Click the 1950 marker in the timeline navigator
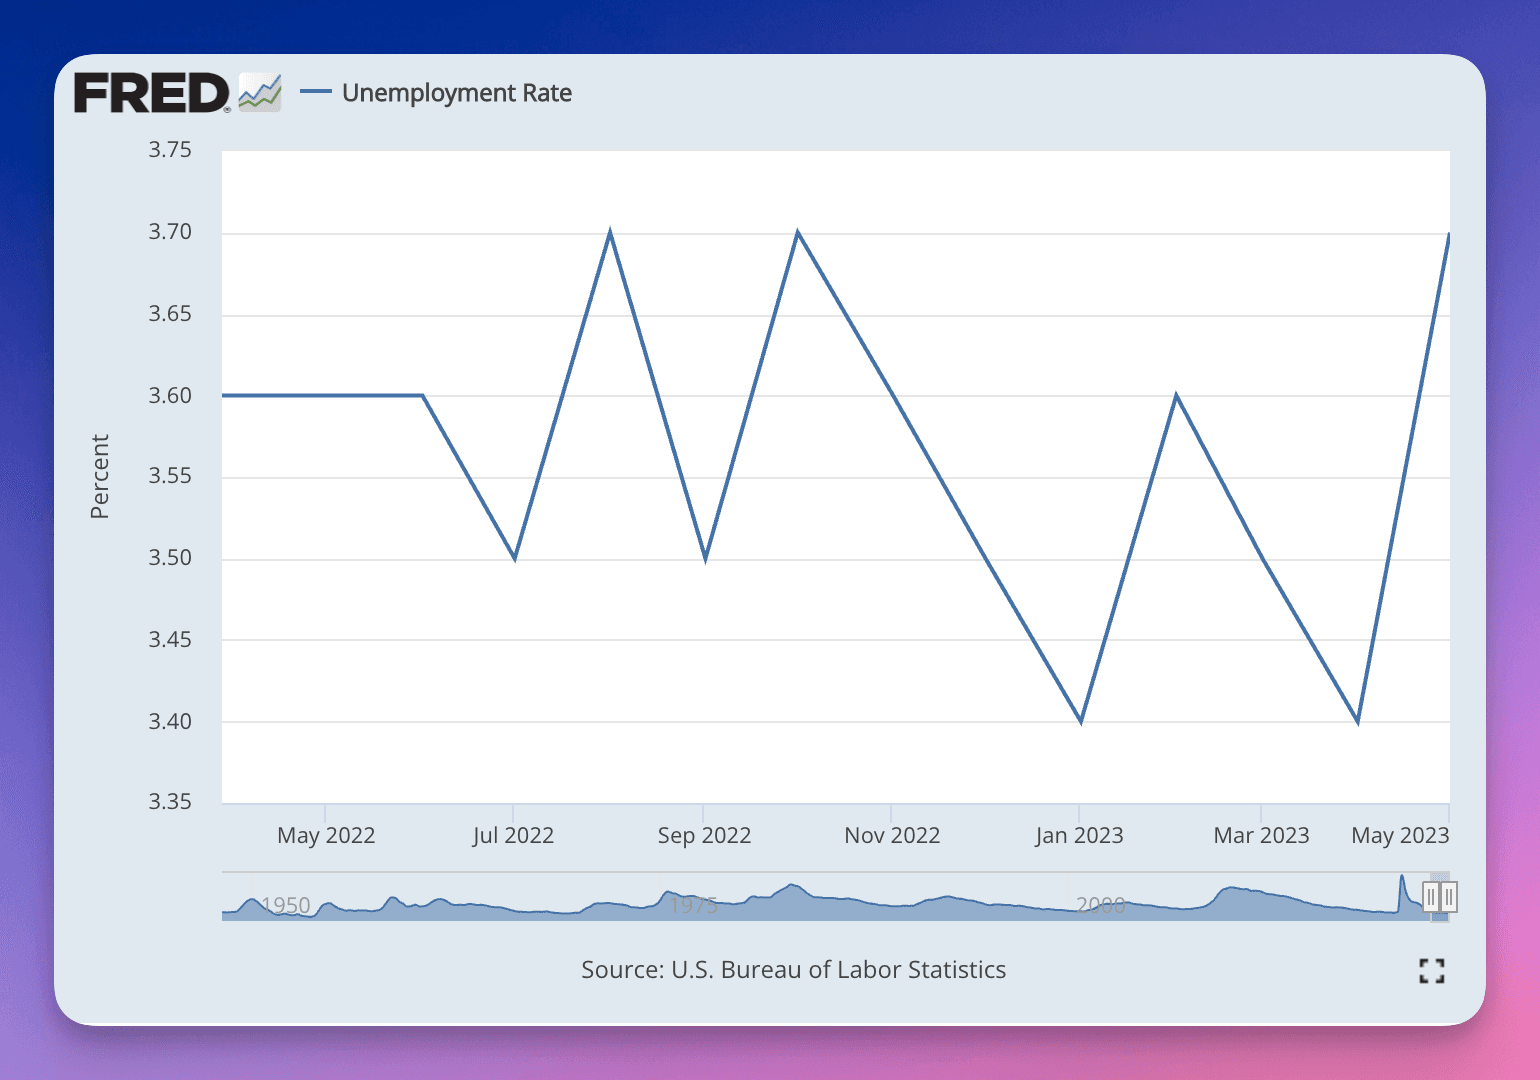Image resolution: width=1540 pixels, height=1080 pixels. (x=284, y=905)
